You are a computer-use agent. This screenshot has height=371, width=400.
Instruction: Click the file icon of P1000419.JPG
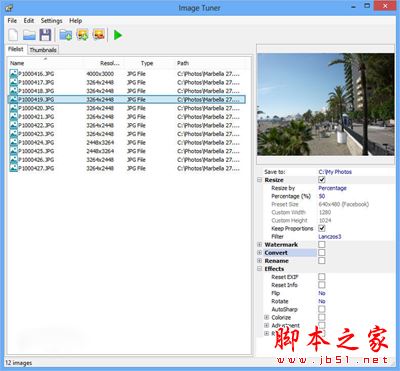click(x=14, y=99)
